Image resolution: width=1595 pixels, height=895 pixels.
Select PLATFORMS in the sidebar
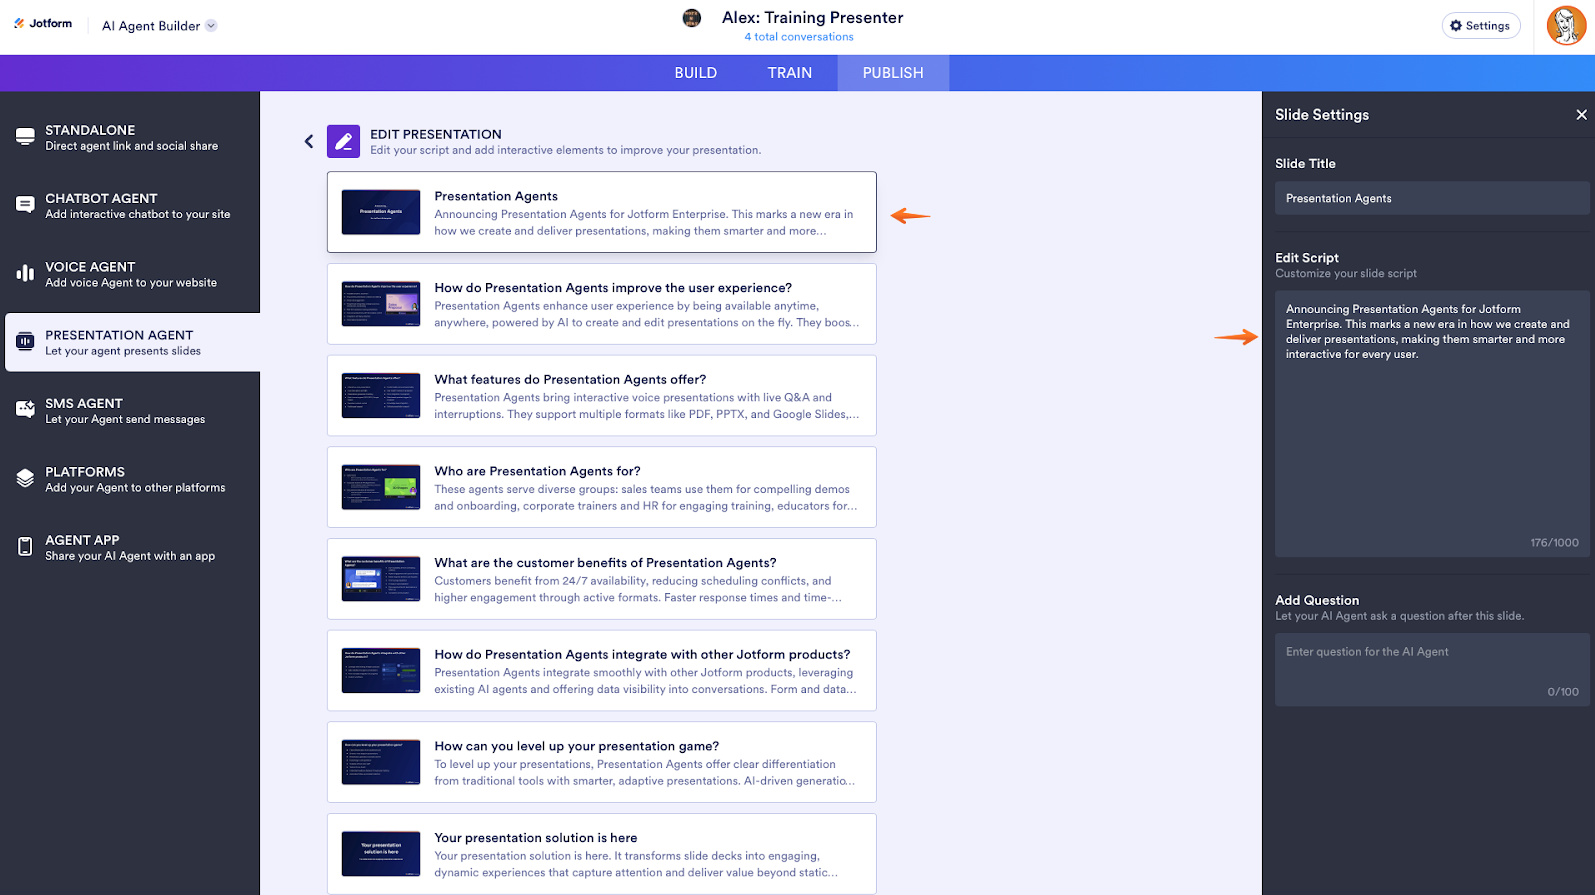point(130,479)
